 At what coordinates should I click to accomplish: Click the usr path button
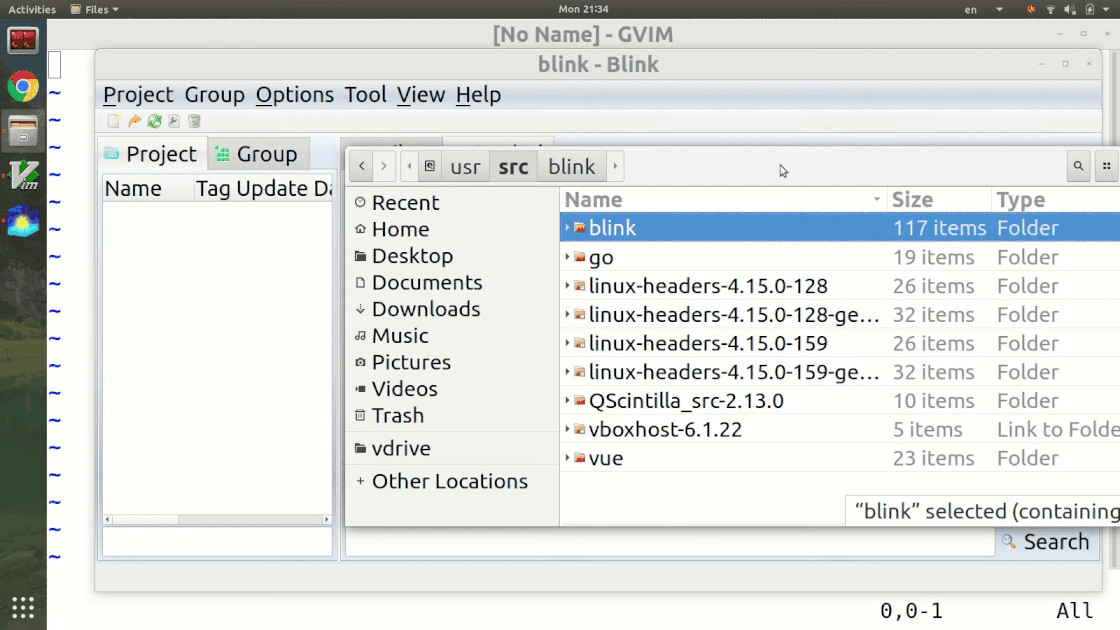(x=465, y=166)
